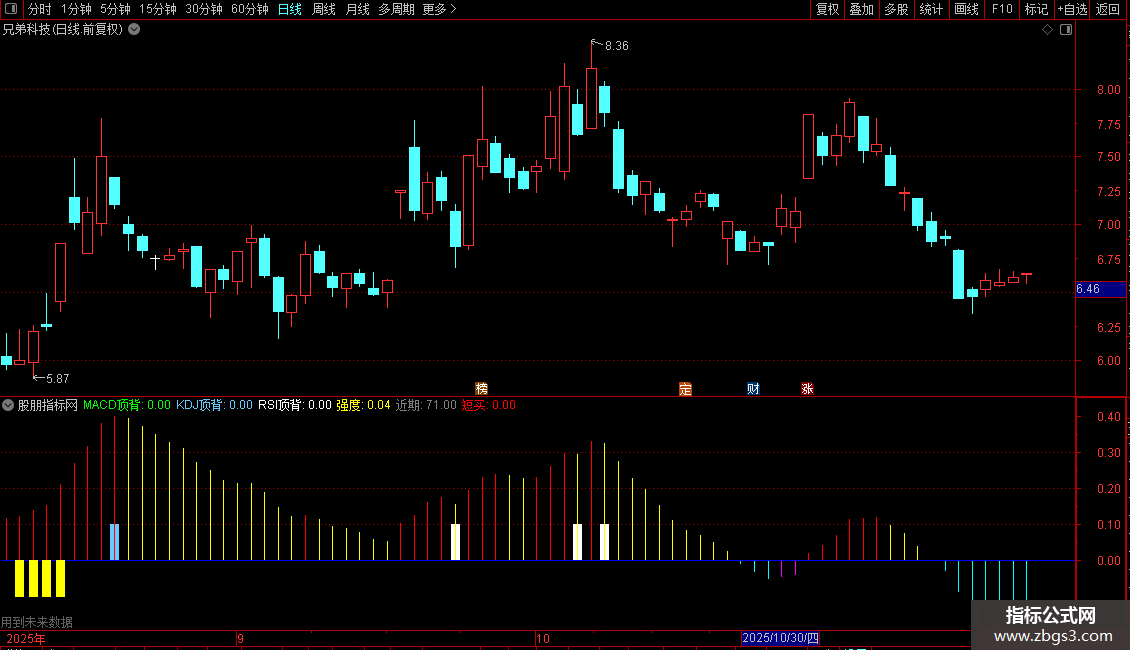Select the 30分钟 period tab

coord(204,9)
